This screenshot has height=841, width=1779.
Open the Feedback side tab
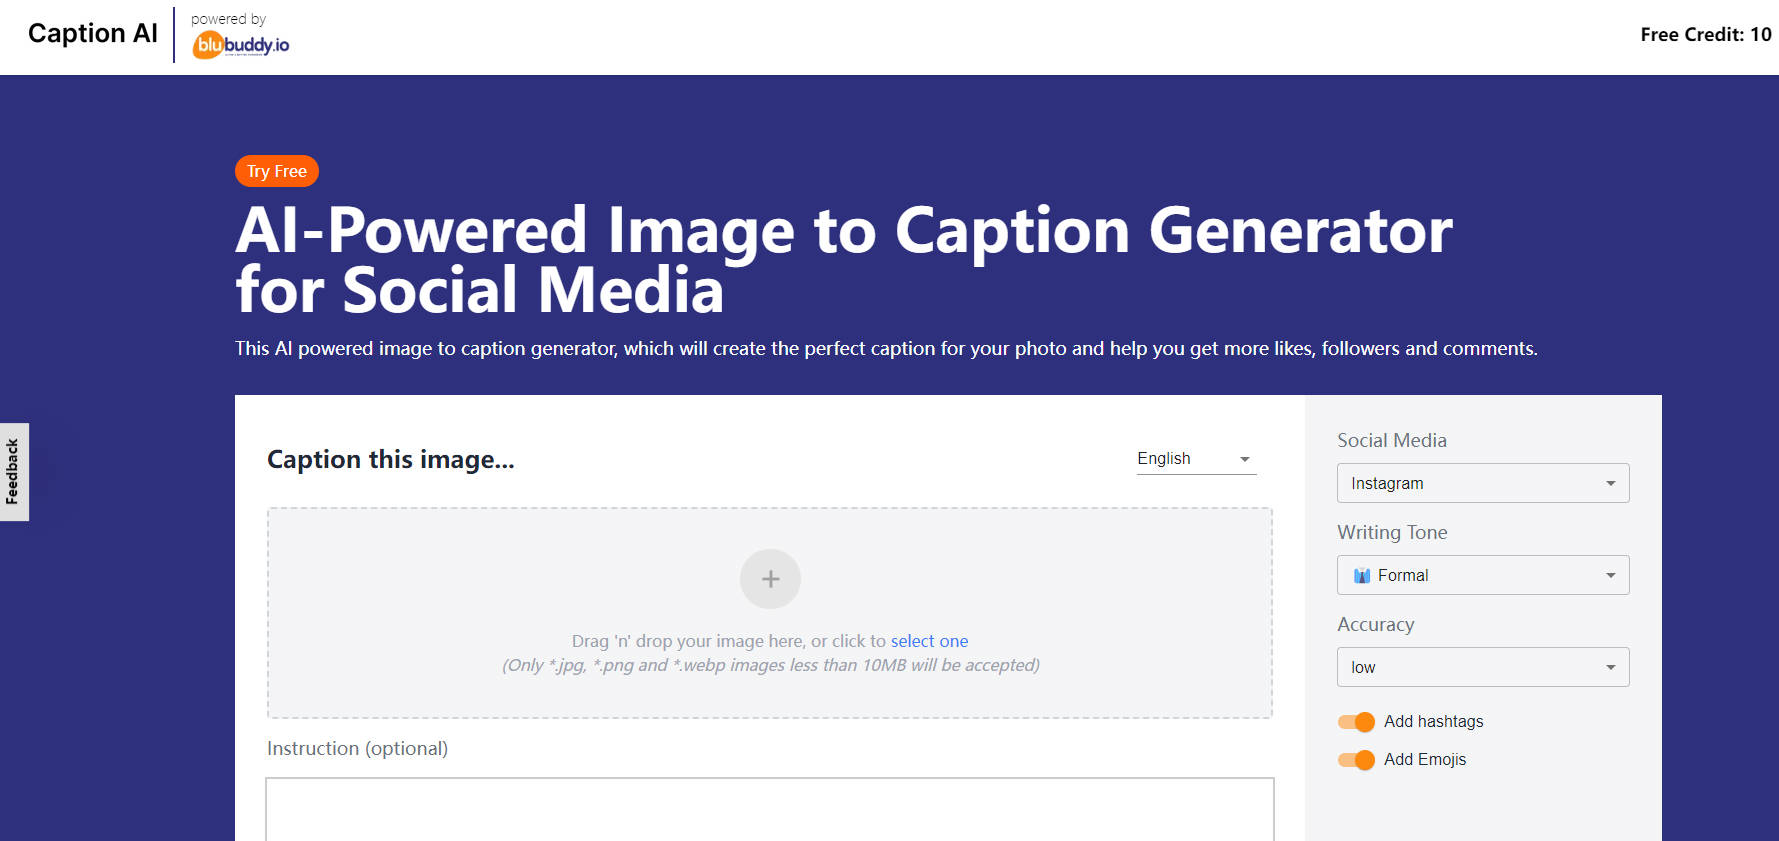pyautogui.click(x=13, y=471)
